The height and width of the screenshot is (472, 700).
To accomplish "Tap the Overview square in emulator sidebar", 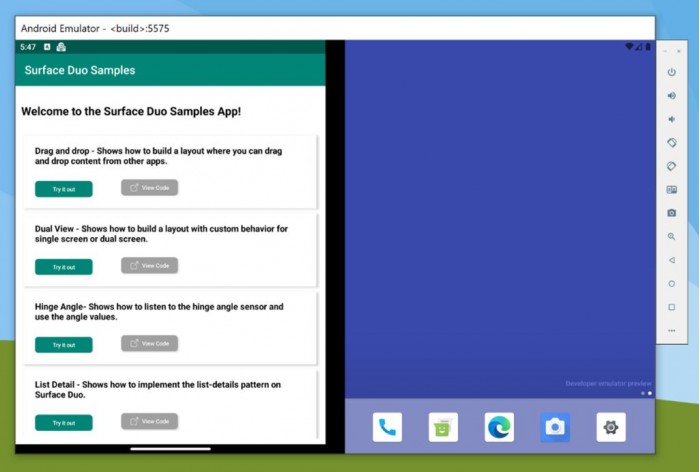I will point(671,307).
